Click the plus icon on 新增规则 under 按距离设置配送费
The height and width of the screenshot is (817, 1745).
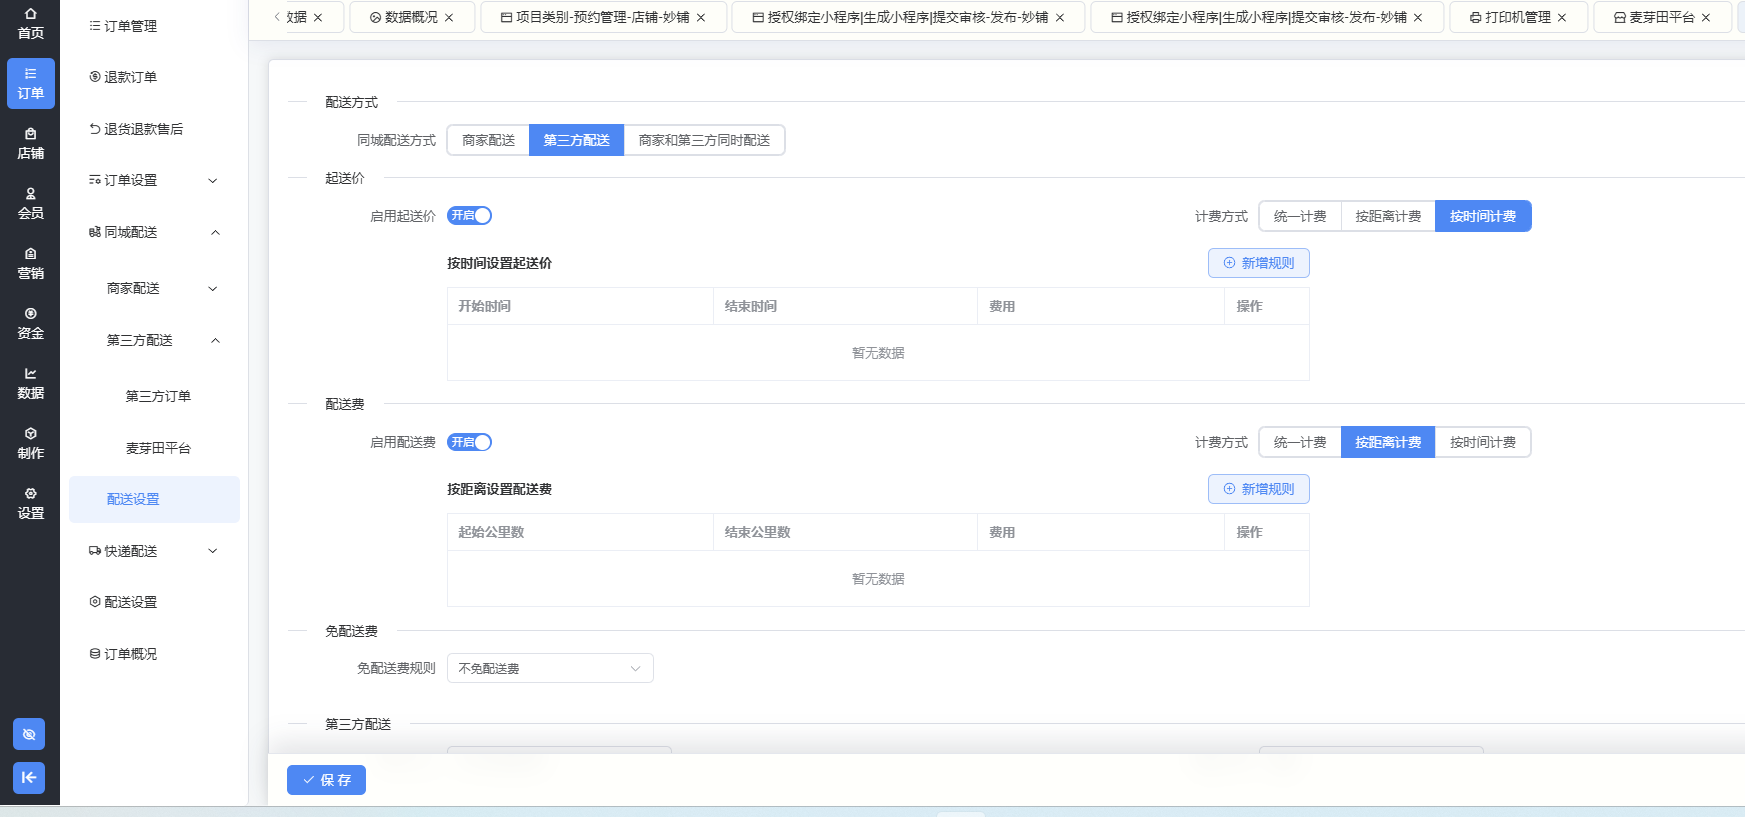(x=1230, y=489)
